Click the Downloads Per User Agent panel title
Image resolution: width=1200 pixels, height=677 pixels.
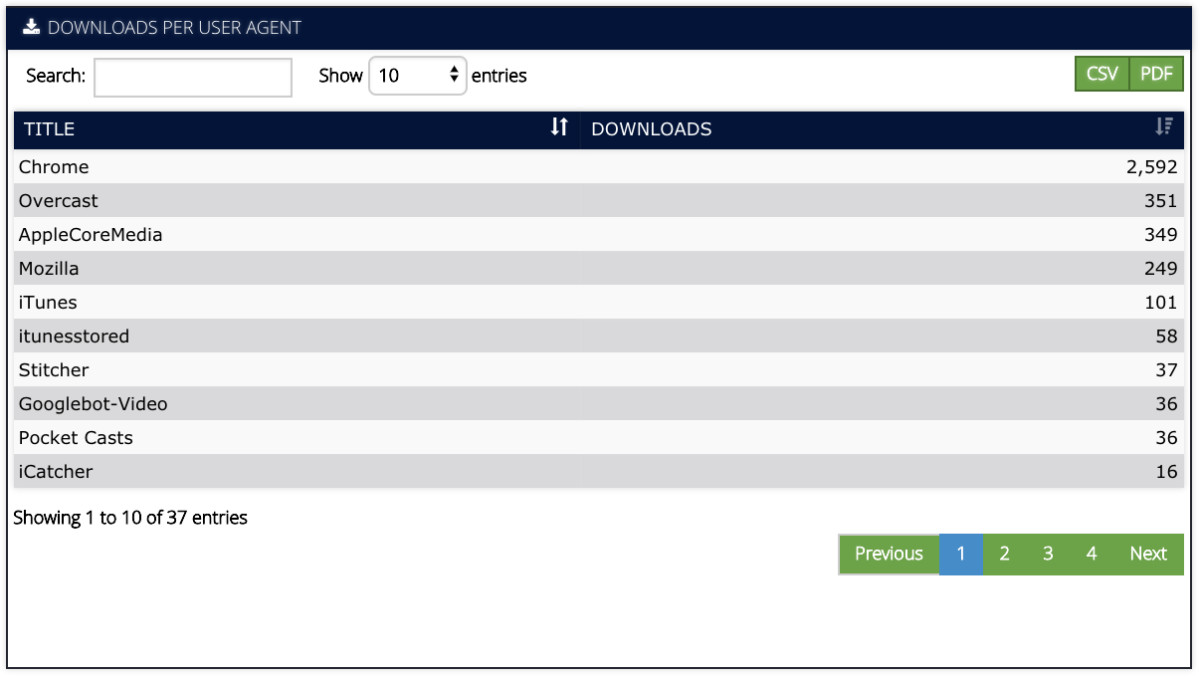point(174,28)
